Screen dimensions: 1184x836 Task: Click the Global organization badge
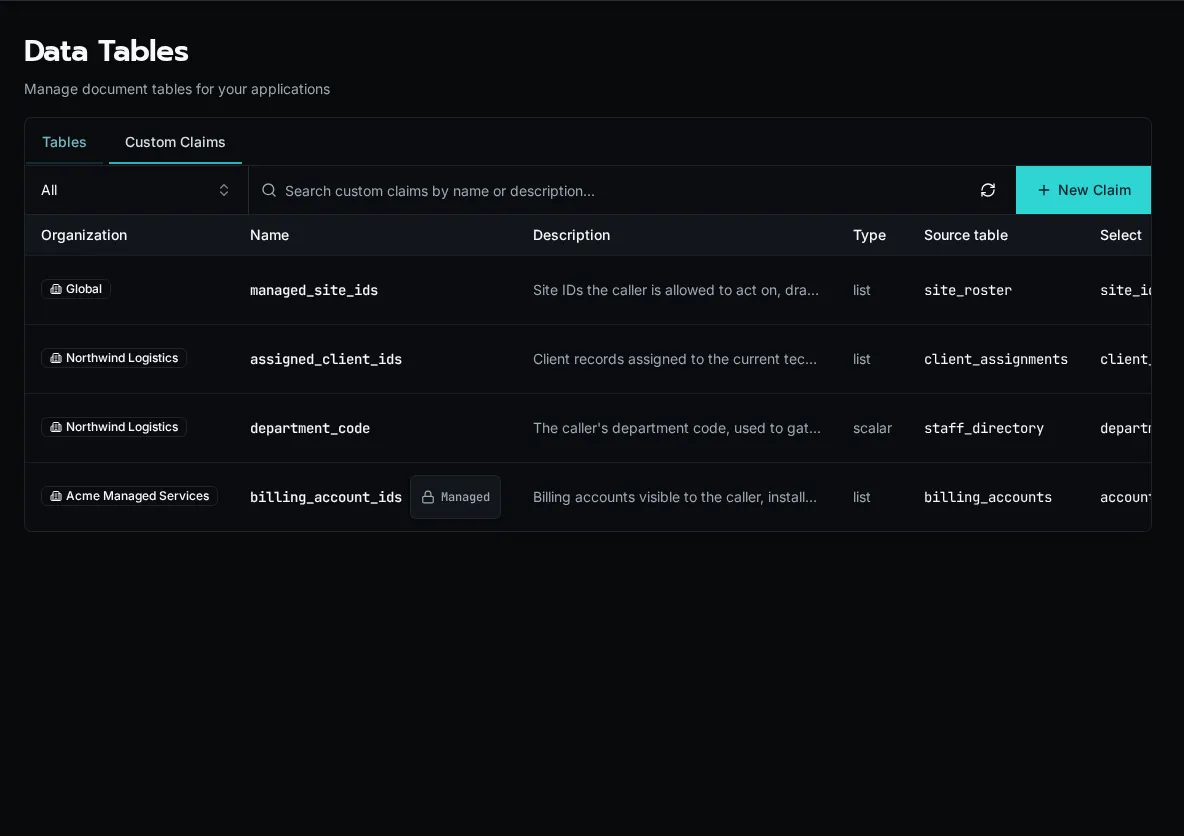click(76, 289)
